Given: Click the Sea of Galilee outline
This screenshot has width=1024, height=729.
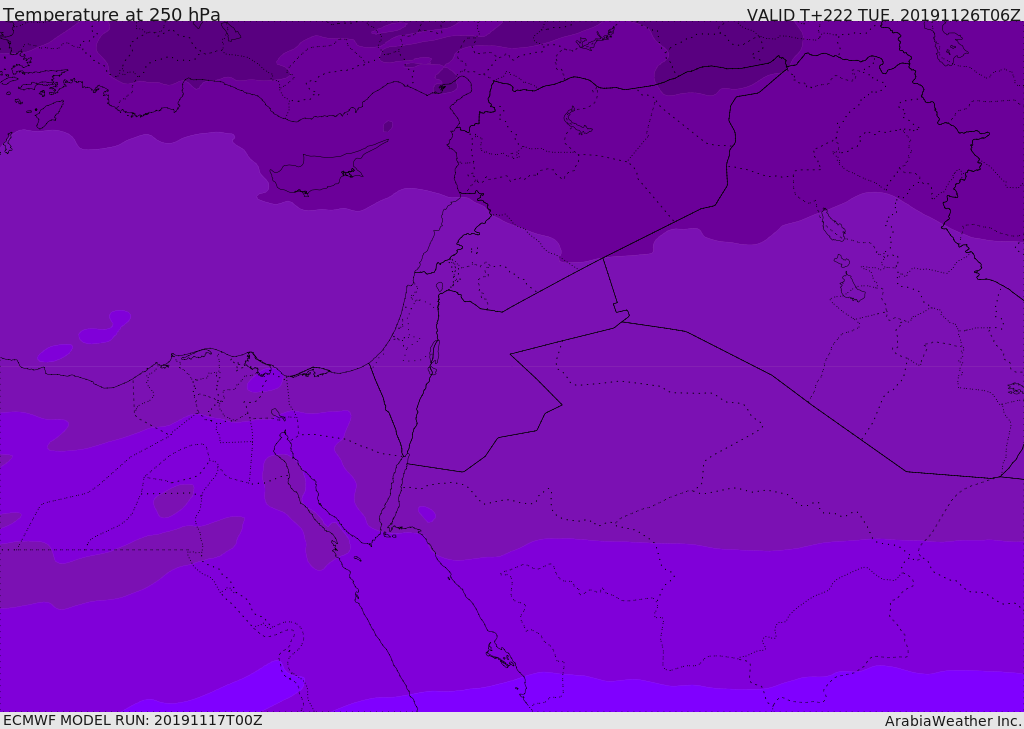Looking at the screenshot, I should coord(439,287).
